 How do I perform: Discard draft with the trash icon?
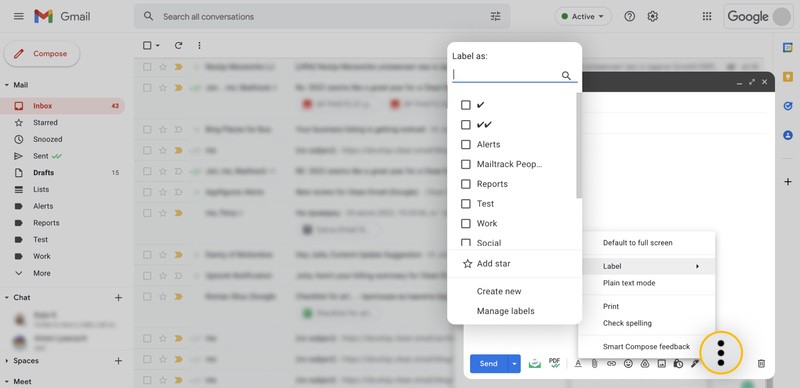coord(761,363)
